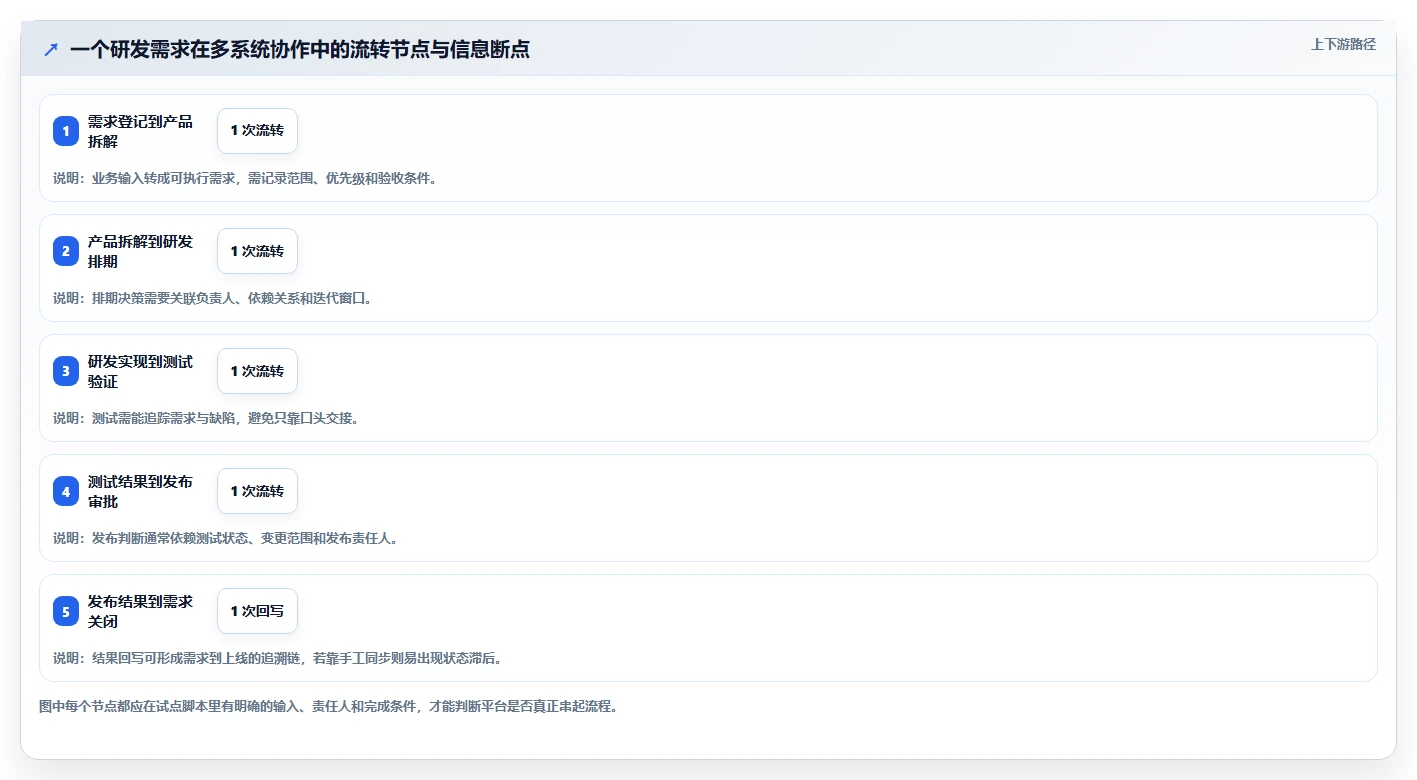
Task: Click the description starting 业务输入转成可执行需求
Action: click(245, 178)
